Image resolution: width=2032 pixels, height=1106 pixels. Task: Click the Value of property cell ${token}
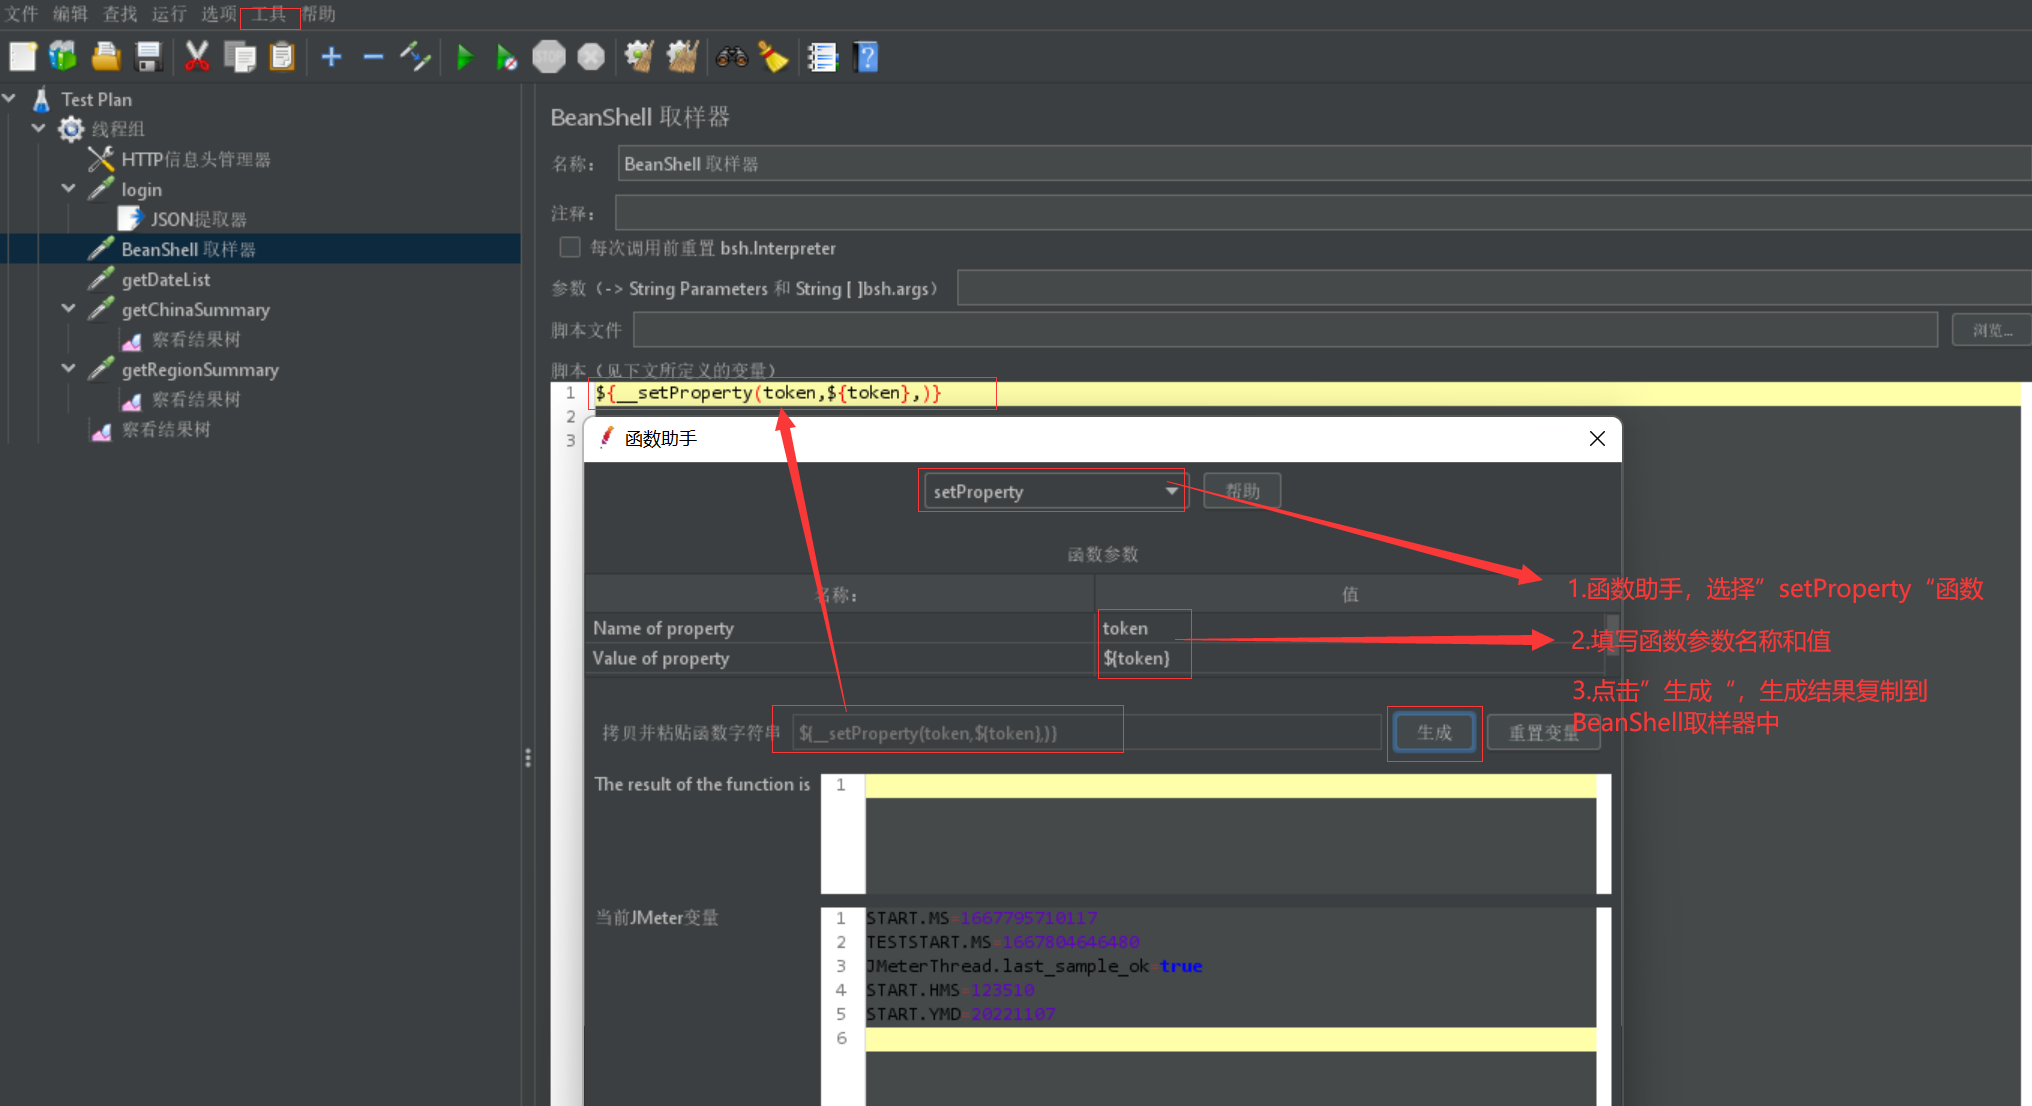click(1350, 658)
